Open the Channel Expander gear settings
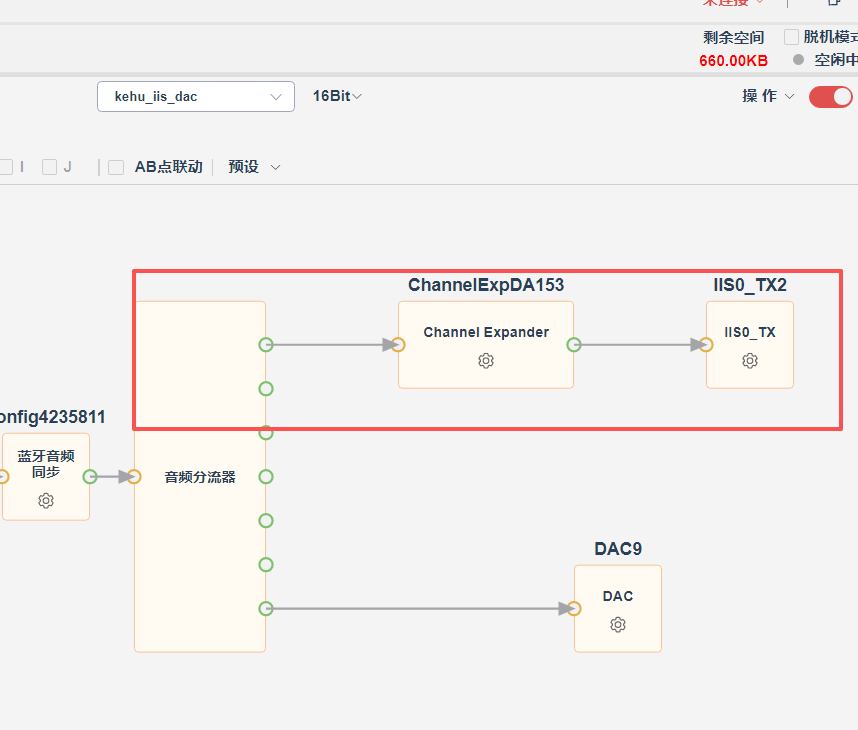The image size is (858, 730). [486, 361]
